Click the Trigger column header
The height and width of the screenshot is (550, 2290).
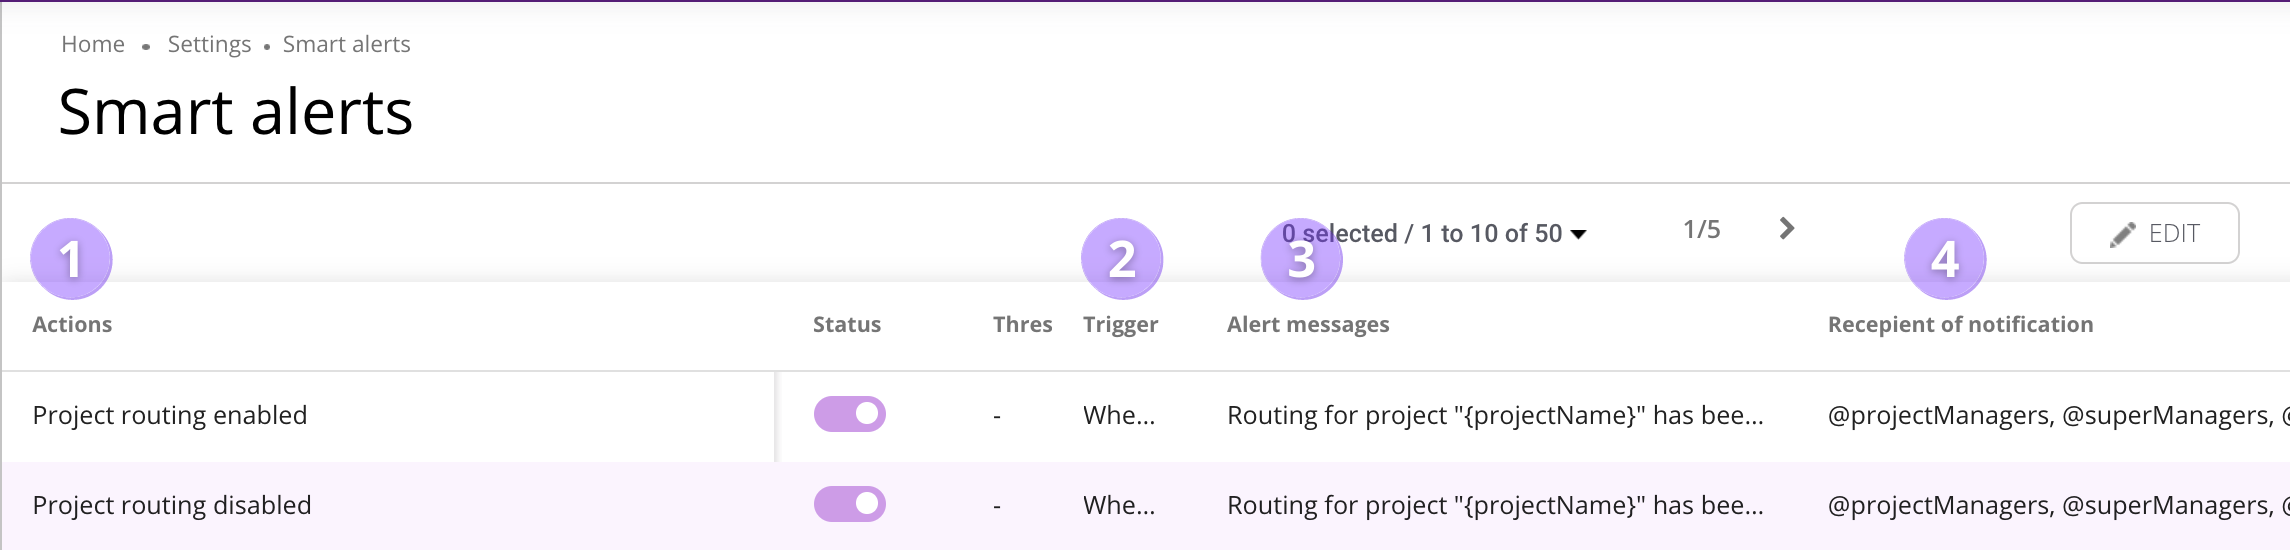click(x=1120, y=324)
